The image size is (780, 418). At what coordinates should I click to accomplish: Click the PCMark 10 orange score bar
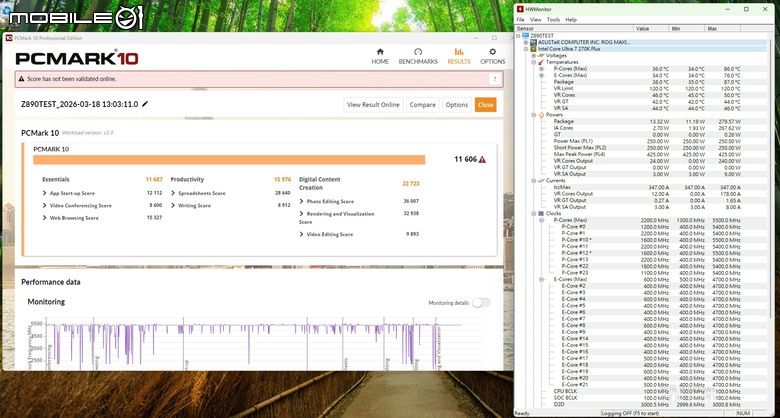pos(229,160)
